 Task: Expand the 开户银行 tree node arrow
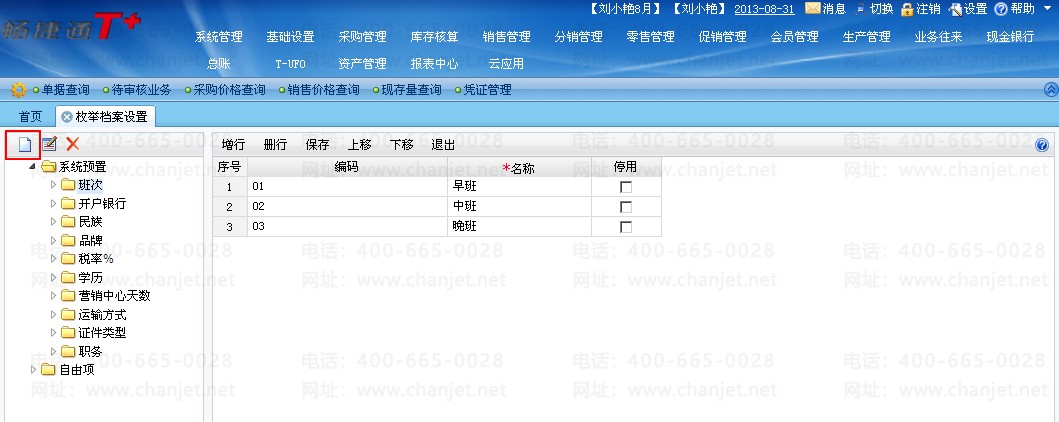pyautogui.click(x=54, y=203)
